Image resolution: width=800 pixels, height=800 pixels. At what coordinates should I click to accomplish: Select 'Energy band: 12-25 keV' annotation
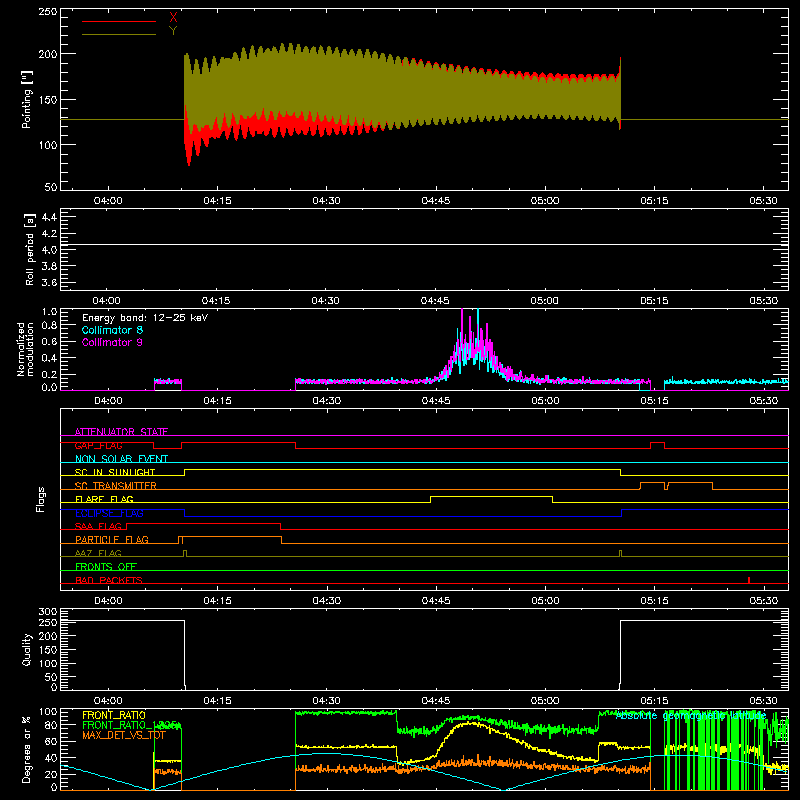145,318
